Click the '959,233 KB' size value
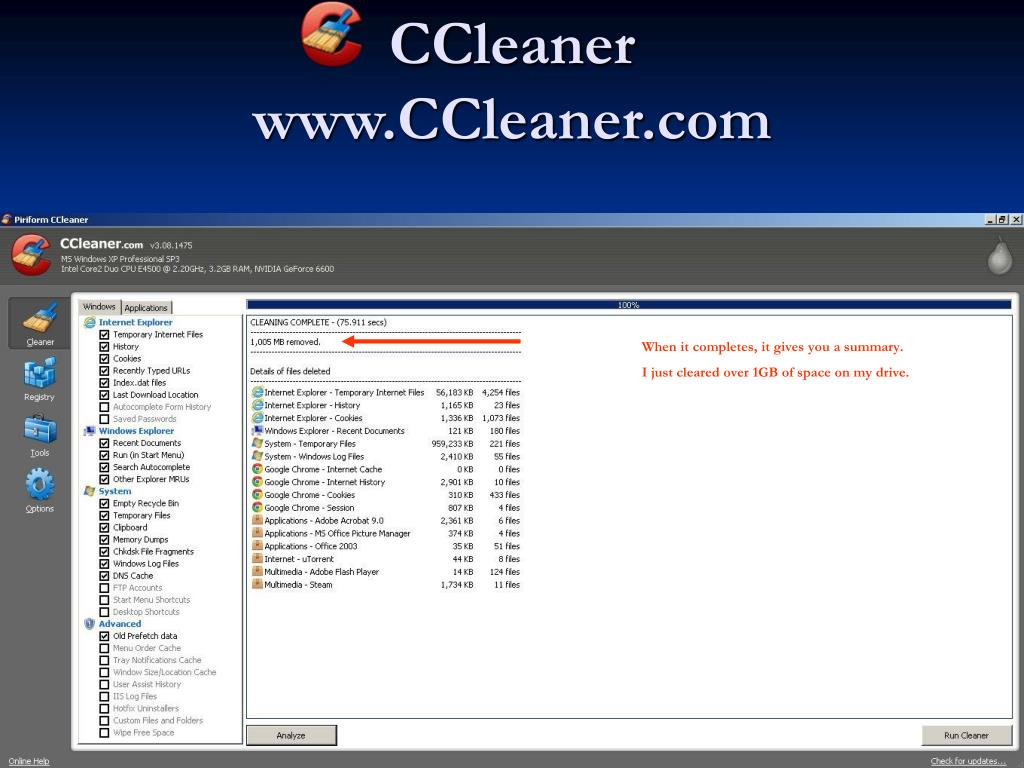Image resolution: width=1024 pixels, height=768 pixels. click(452, 443)
